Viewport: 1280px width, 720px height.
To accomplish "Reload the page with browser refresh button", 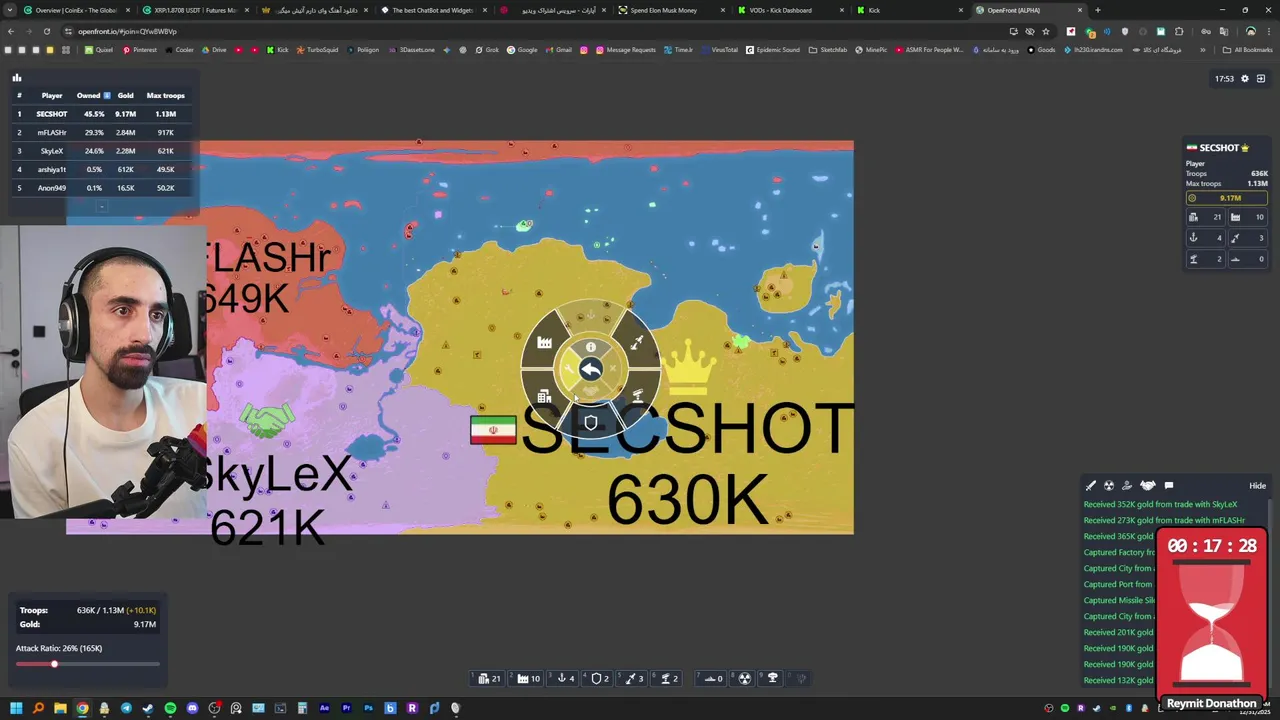I will click(46, 31).
